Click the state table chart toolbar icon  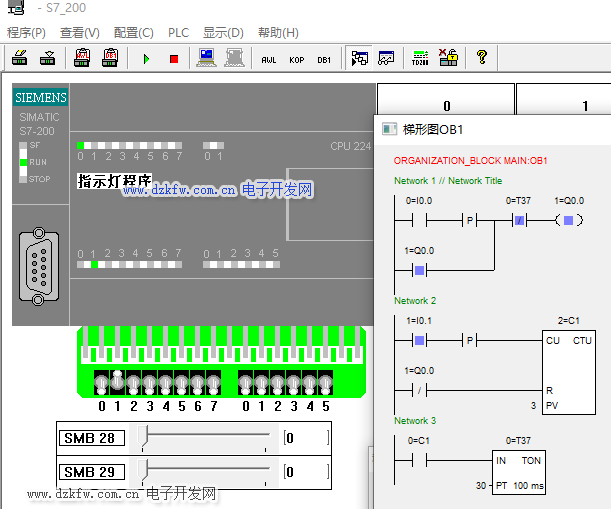tap(386, 59)
